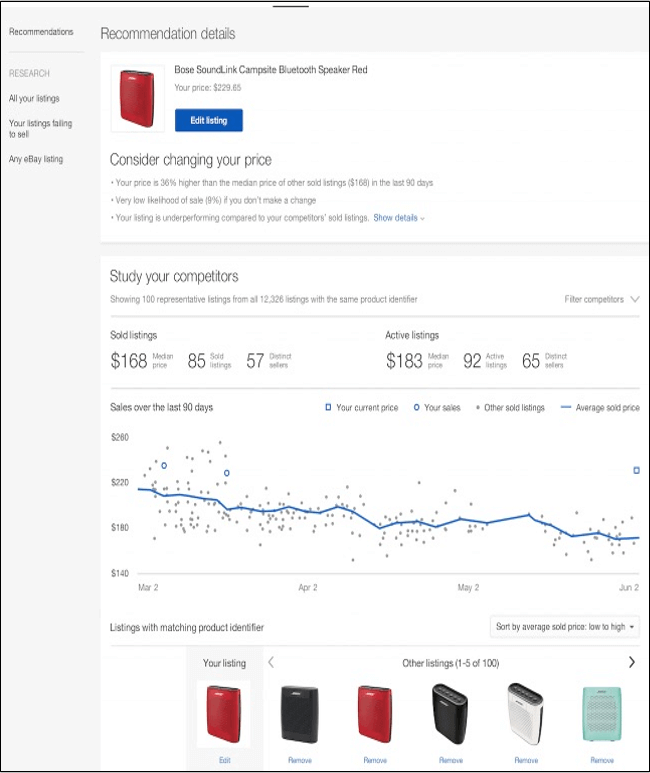This screenshot has width=650, height=773.
Task: Click Average sold price legend line
Action: tap(566, 407)
